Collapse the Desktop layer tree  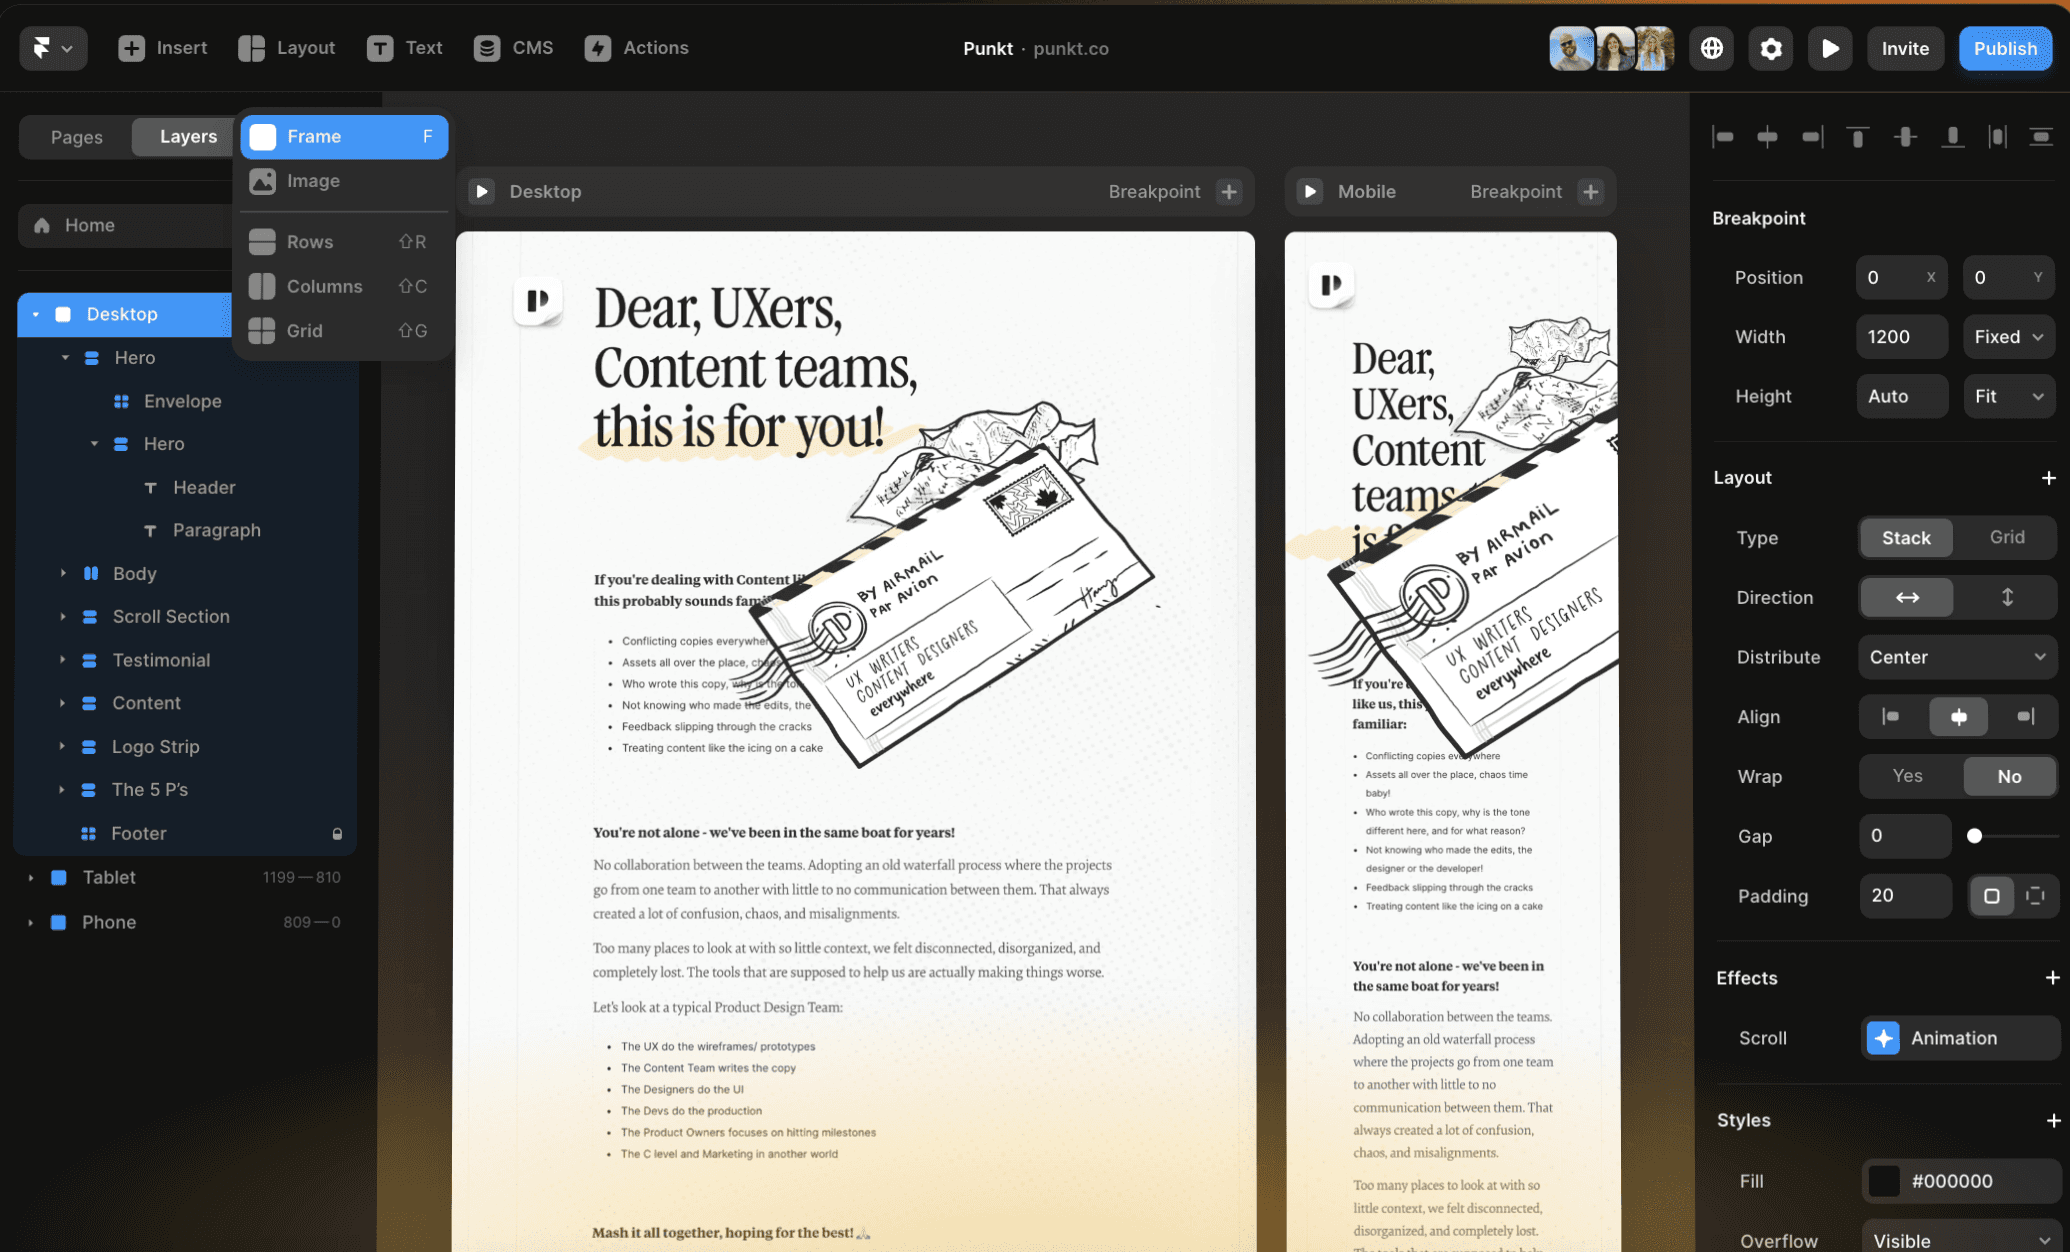click(35, 314)
